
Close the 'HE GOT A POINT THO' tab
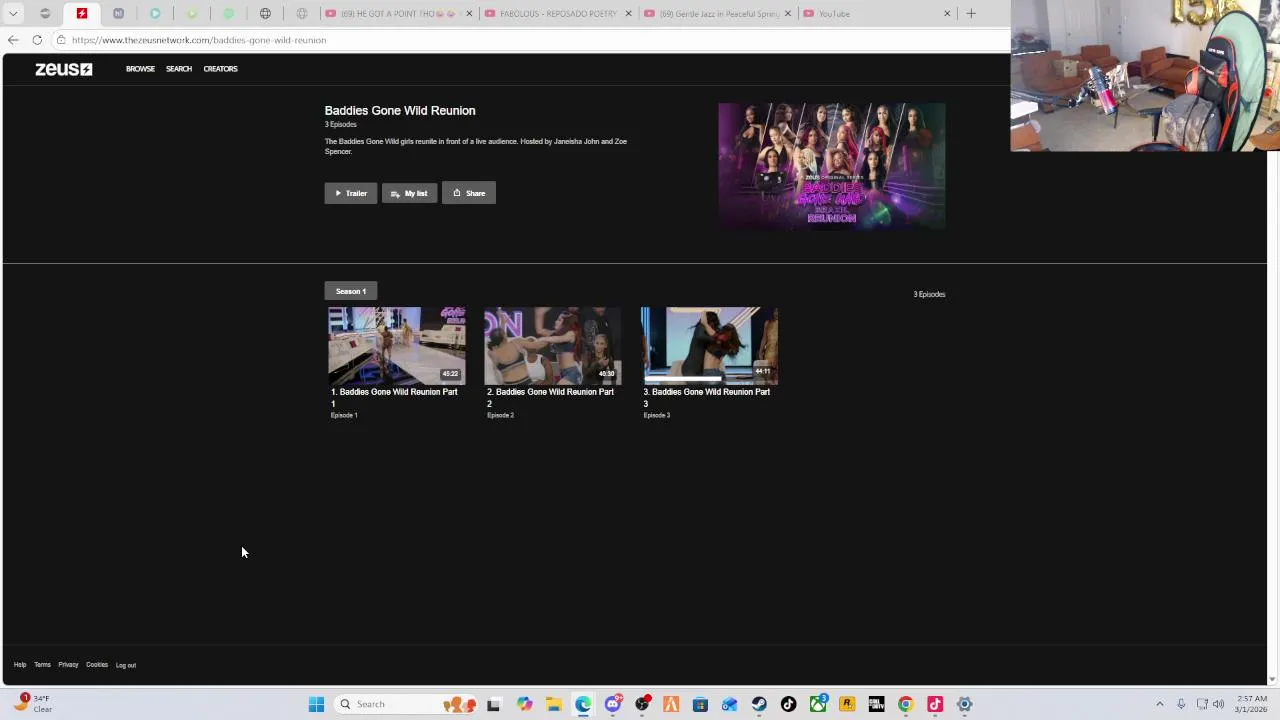click(x=469, y=14)
